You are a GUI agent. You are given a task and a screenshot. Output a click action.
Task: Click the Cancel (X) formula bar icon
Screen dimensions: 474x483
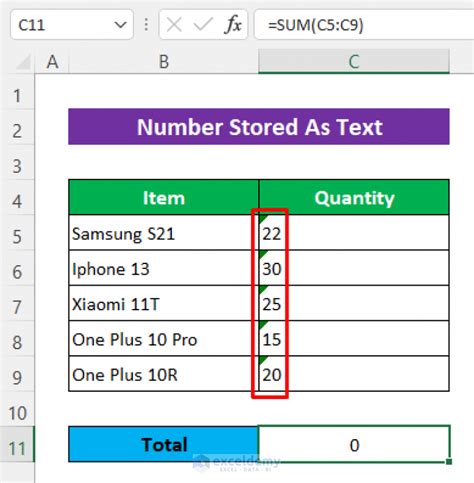pyautogui.click(x=174, y=25)
